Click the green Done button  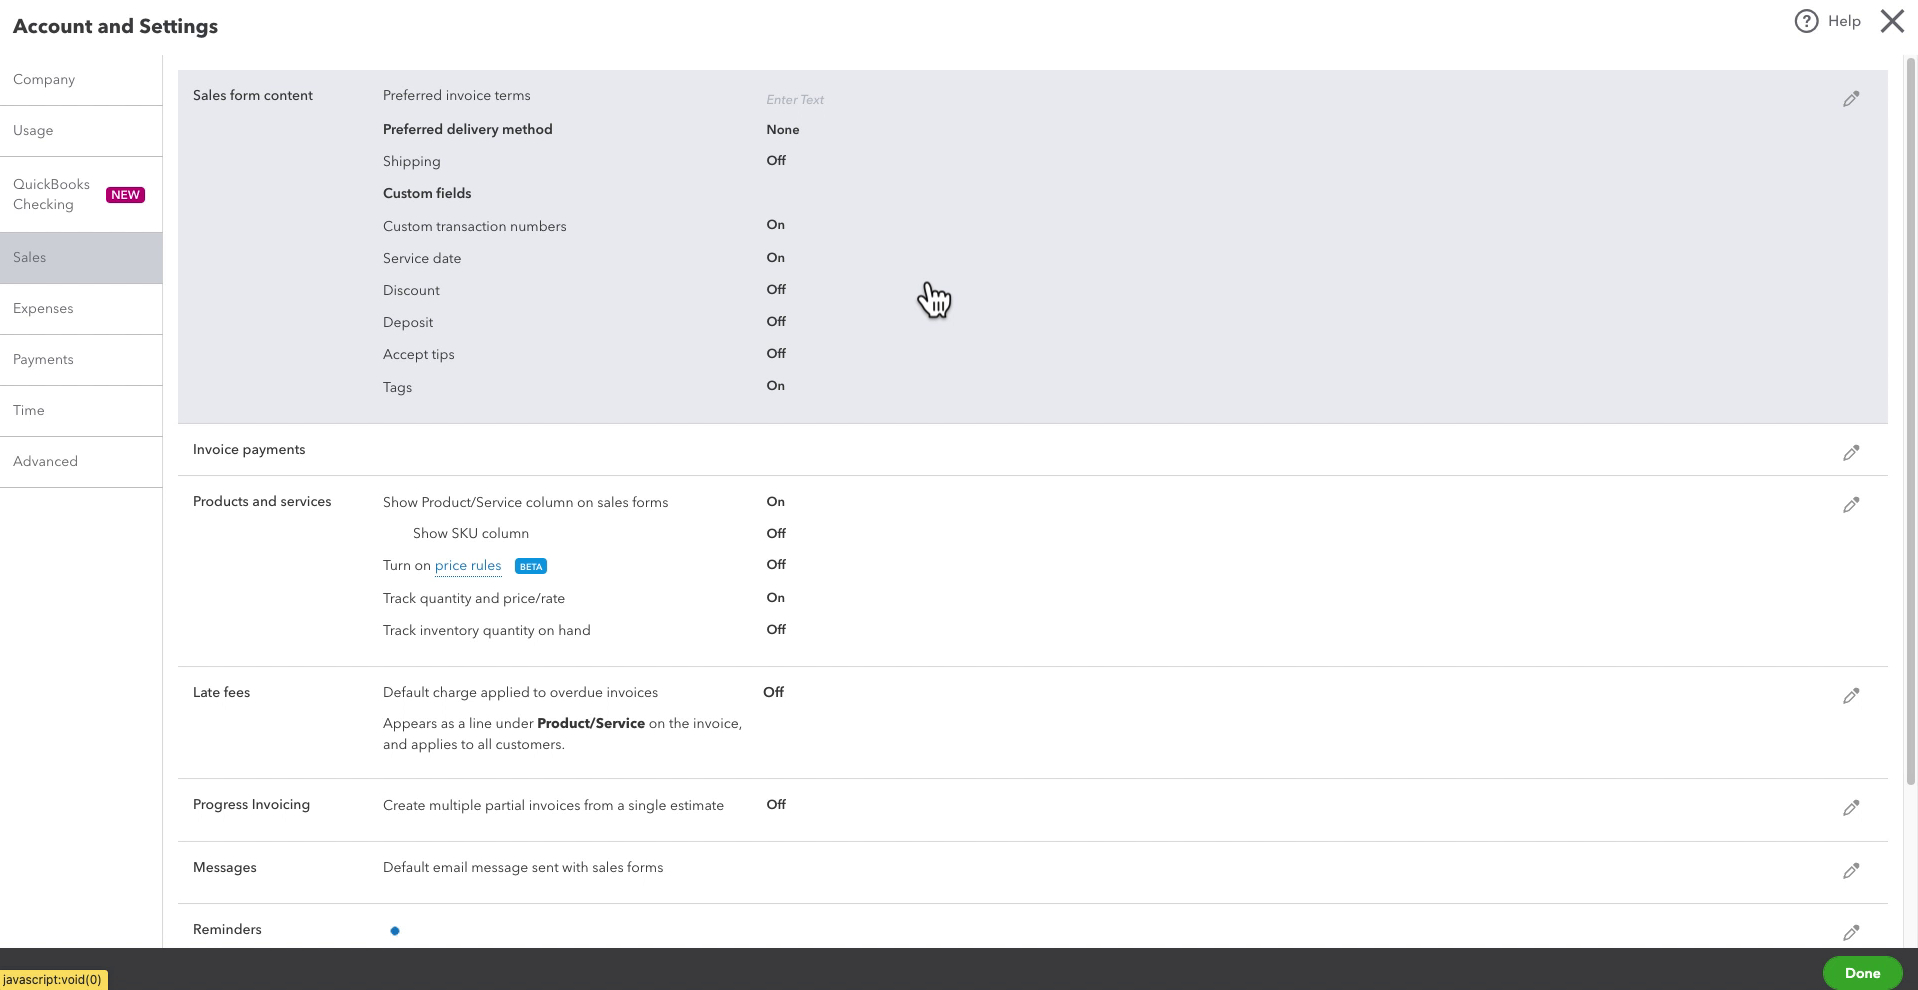pyautogui.click(x=1862, y=973)
